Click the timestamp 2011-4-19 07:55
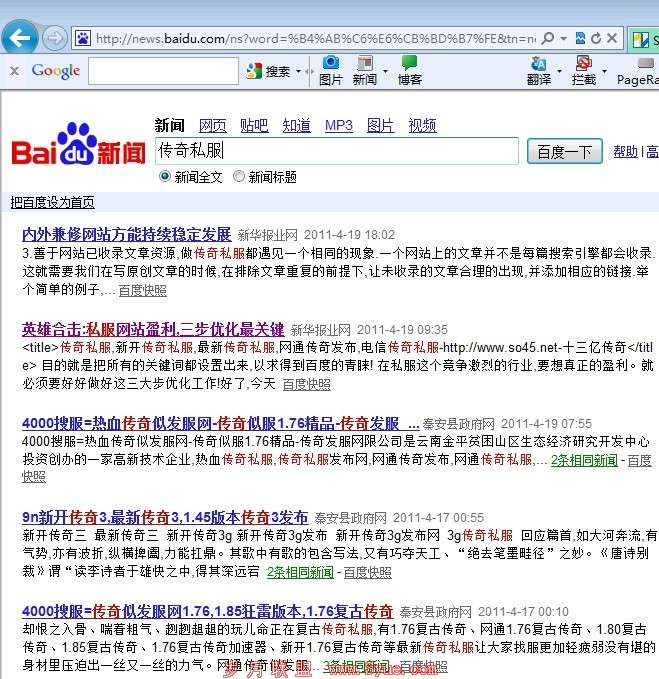Image resolution: width=659 pixels, height=679 pixels. 546,424
